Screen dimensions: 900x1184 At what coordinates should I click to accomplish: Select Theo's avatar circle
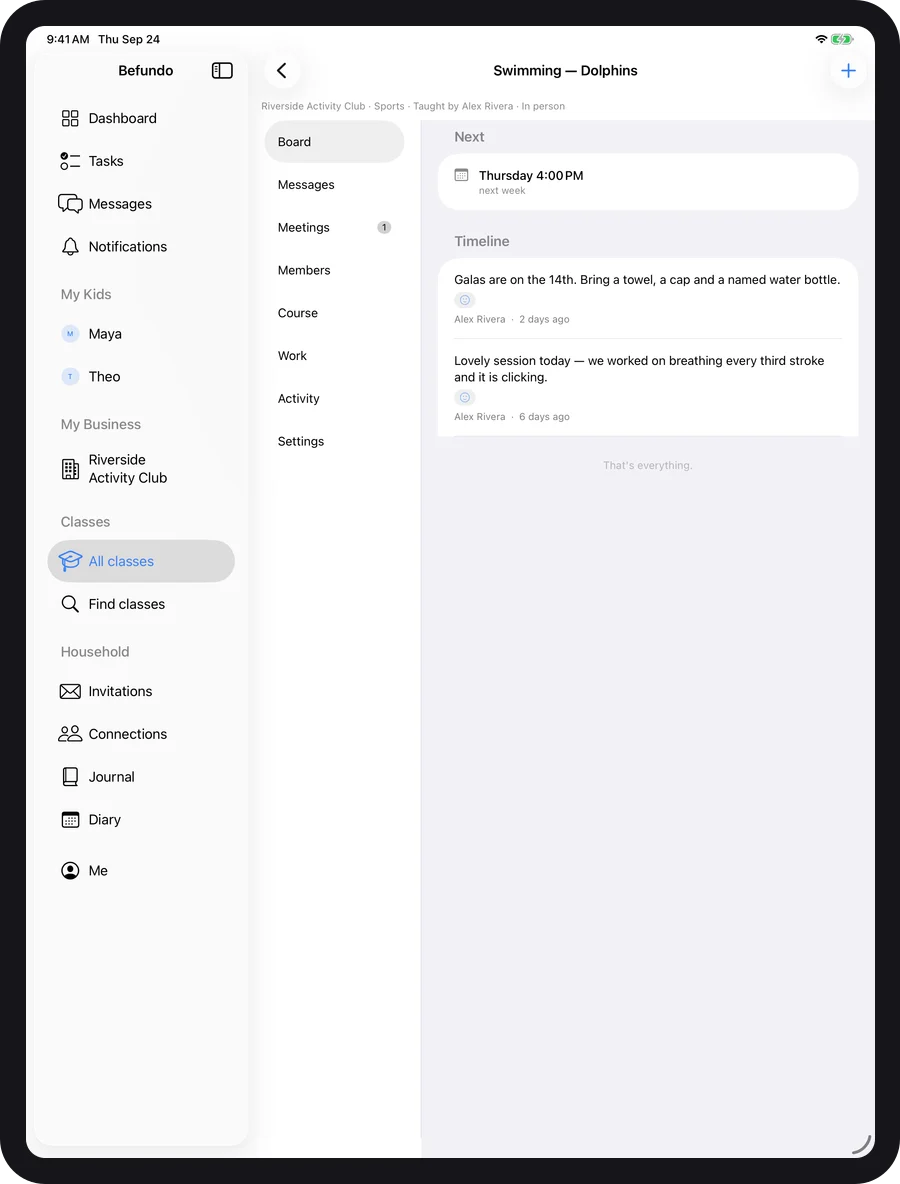click(70, 376)
